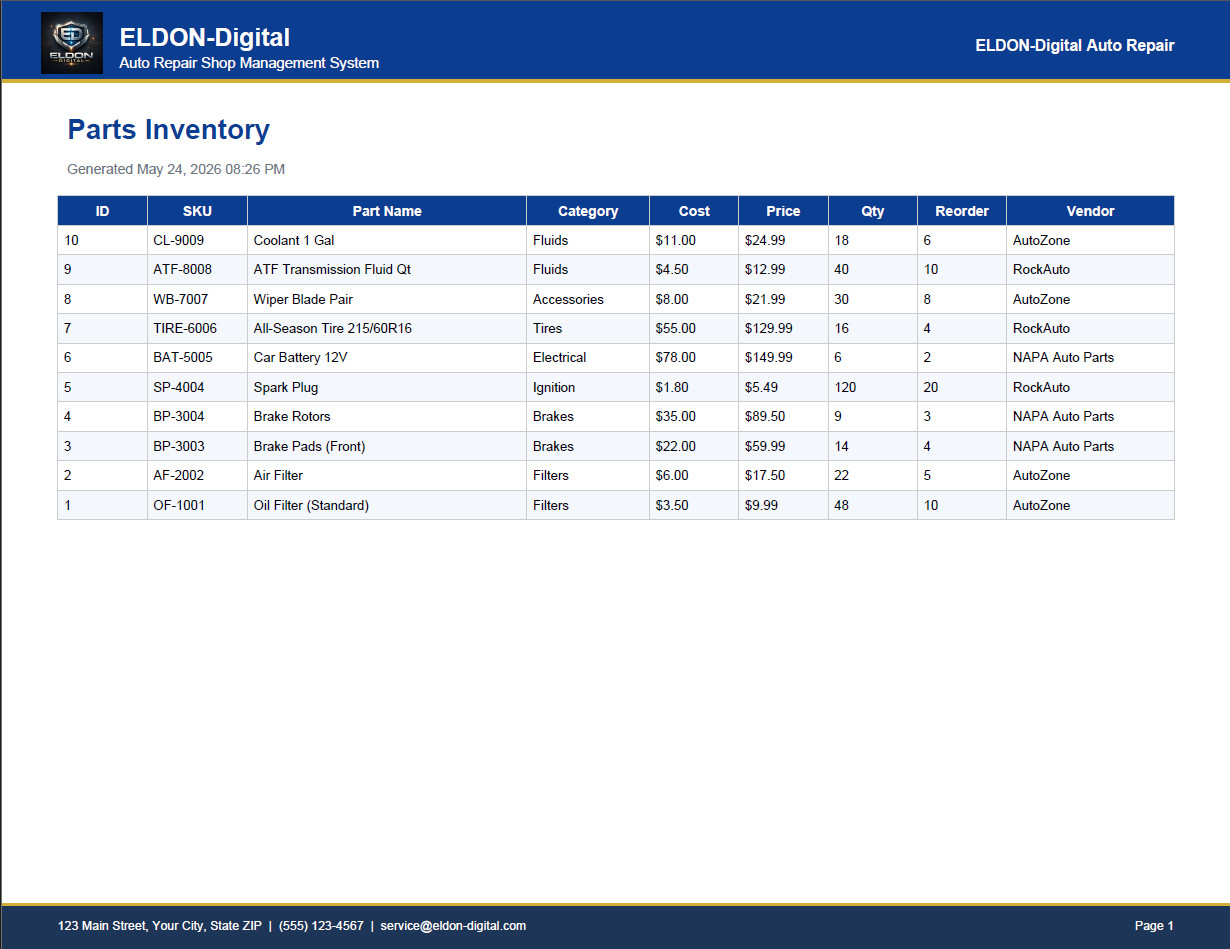The image size is (1230, 949).
Task: Click 'Oil Filter (Standard)' part name
Action: [311, 505]
